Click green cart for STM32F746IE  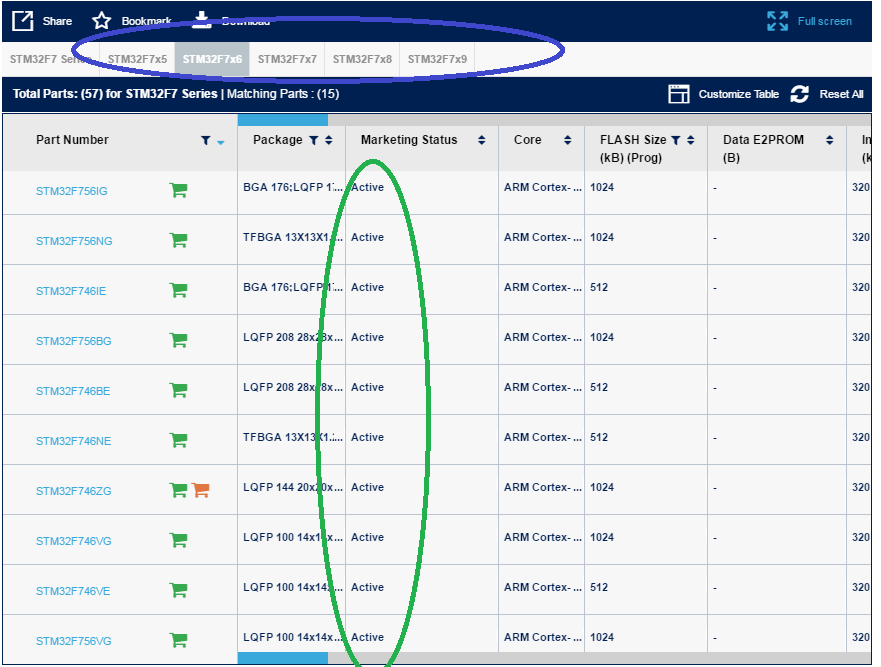point(179,290)
